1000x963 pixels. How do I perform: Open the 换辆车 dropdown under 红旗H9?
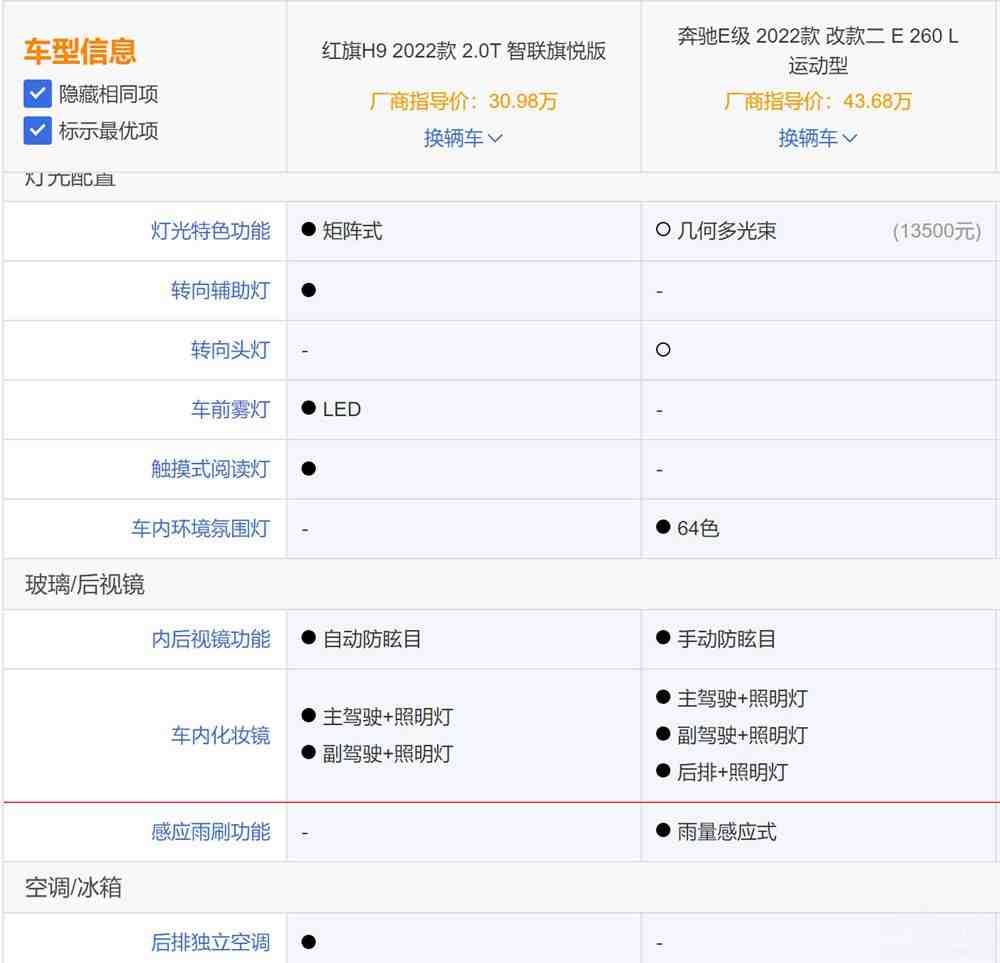tap(462, 138)
